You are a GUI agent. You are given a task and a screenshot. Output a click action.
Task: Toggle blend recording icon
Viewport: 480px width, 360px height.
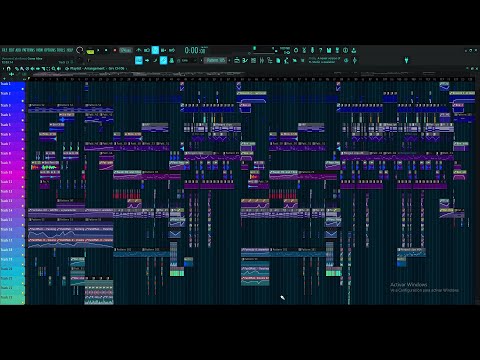(x=163, y=50)
